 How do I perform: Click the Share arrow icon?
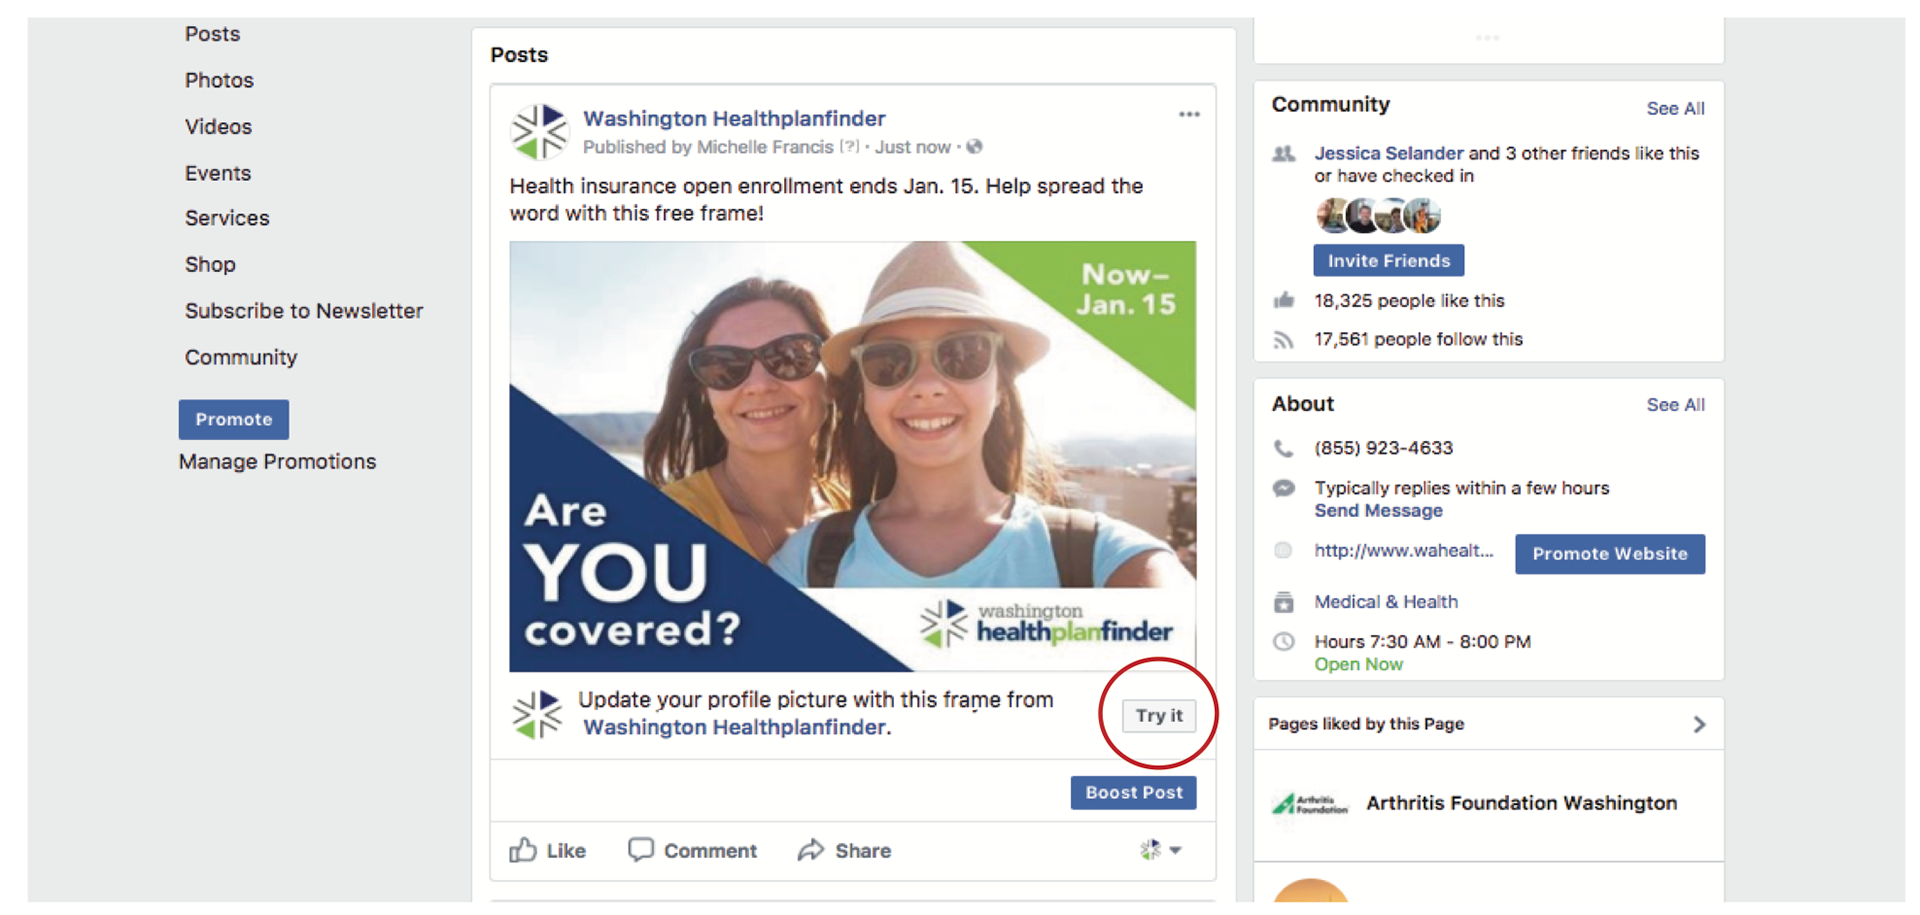[811, 850]
